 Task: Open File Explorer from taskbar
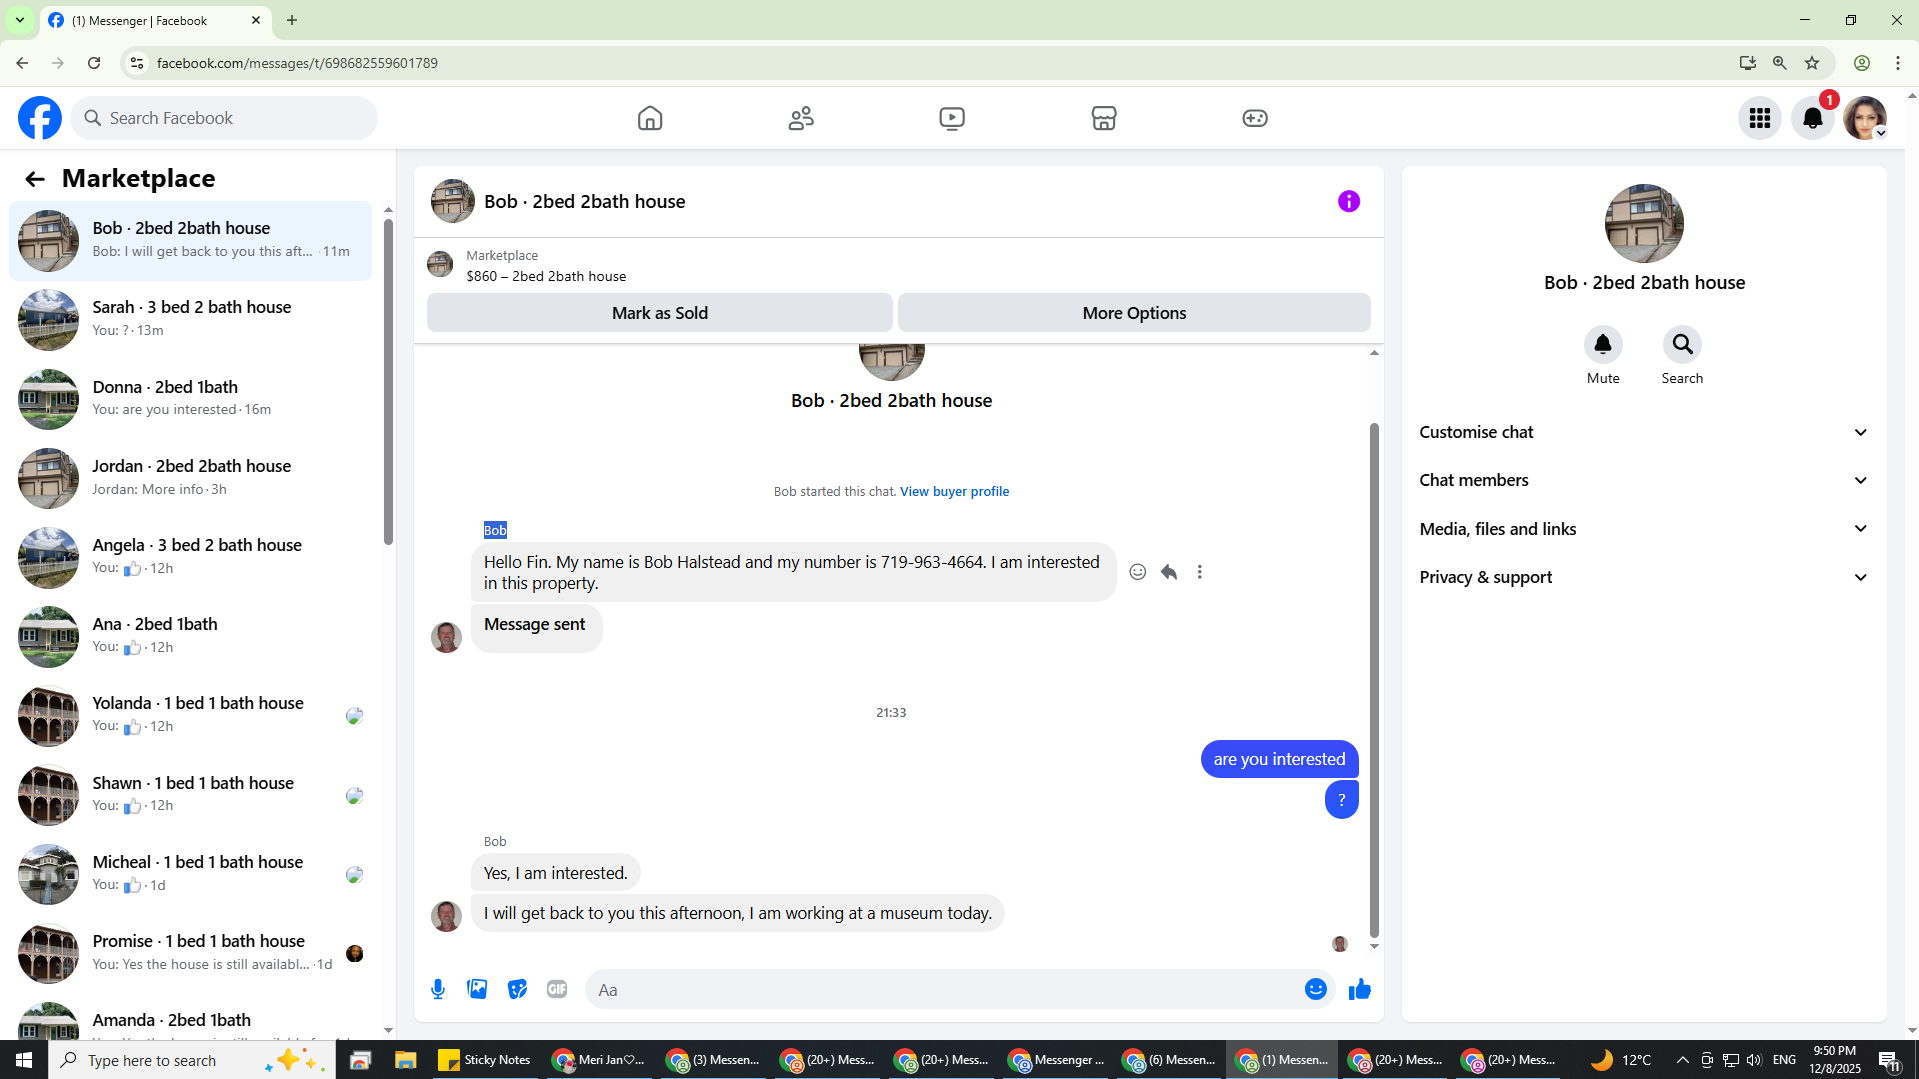click(405, 1060)
